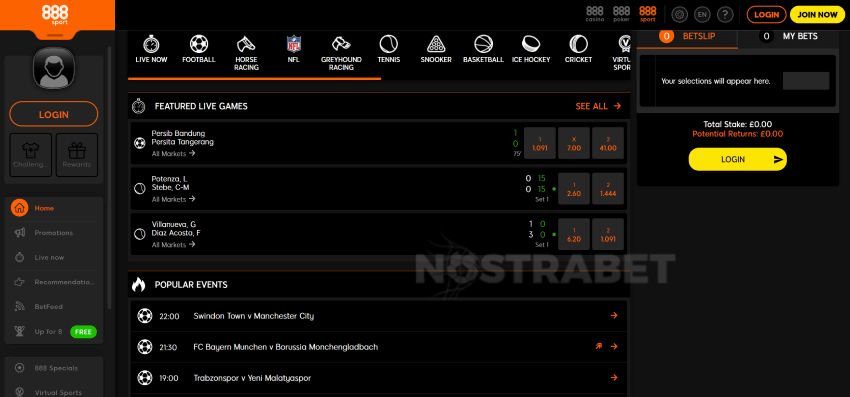Open 888 Specials in sidebar
Image resolution: width=850 pixels, height=397 pixels.
click(53, 368)
